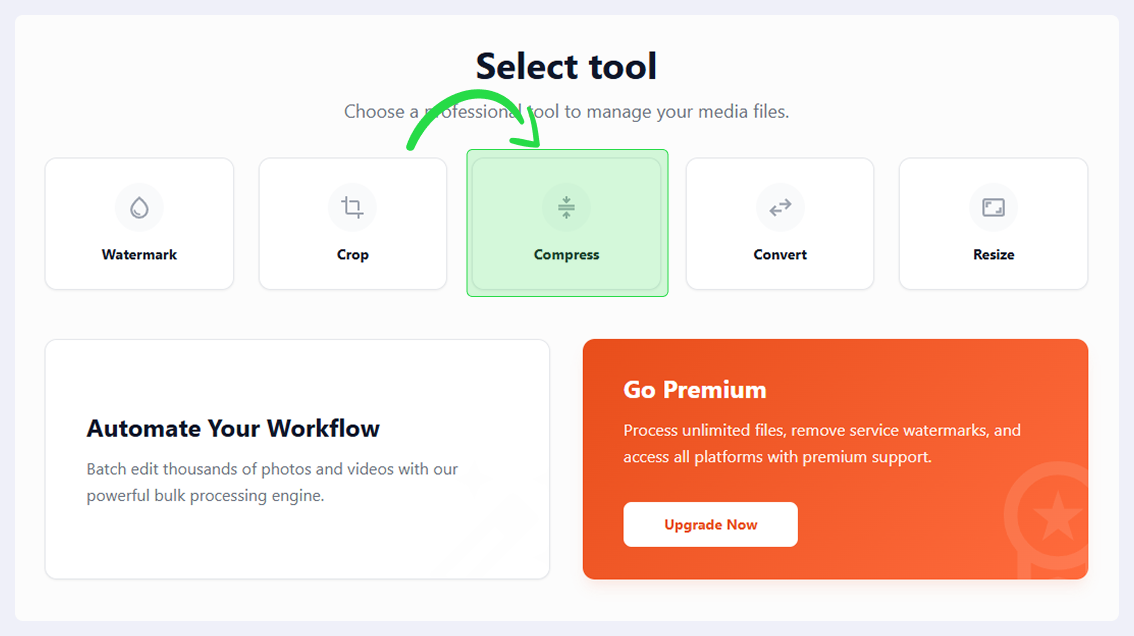The image size is (1134, 636).
Task: Click the premium star badge icon
Action: 1052,517
